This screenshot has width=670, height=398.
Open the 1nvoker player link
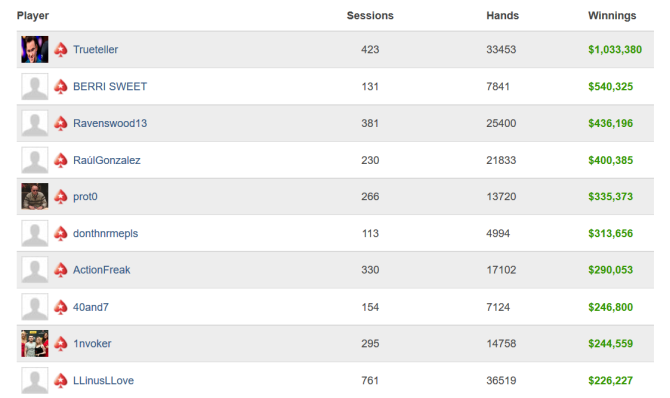pos(92,344)
